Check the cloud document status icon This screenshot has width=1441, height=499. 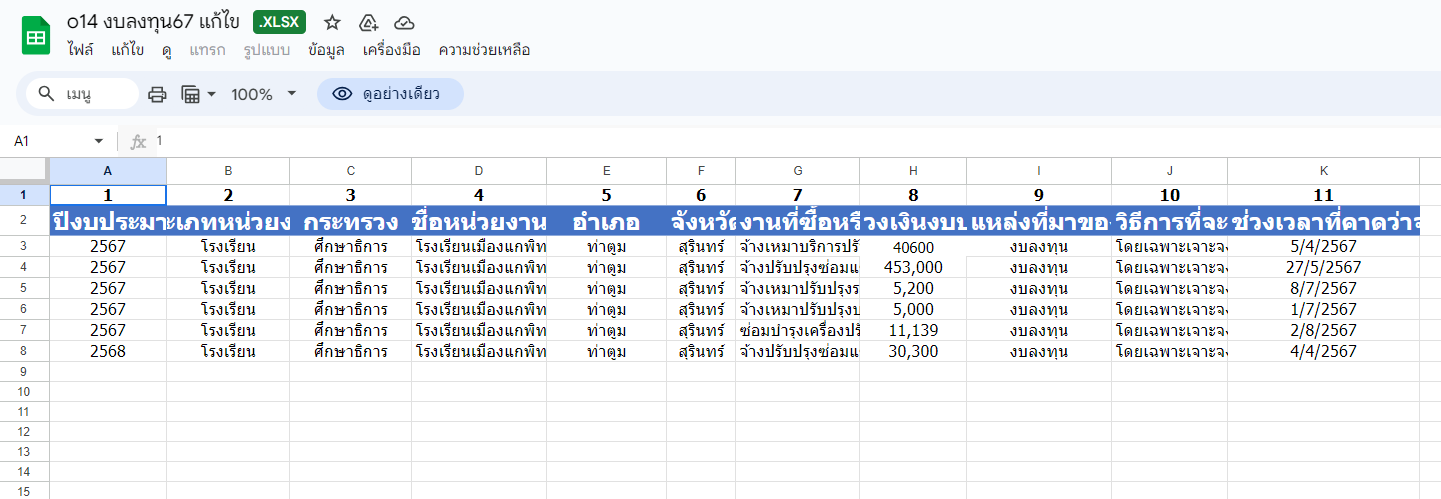[404, 23]
